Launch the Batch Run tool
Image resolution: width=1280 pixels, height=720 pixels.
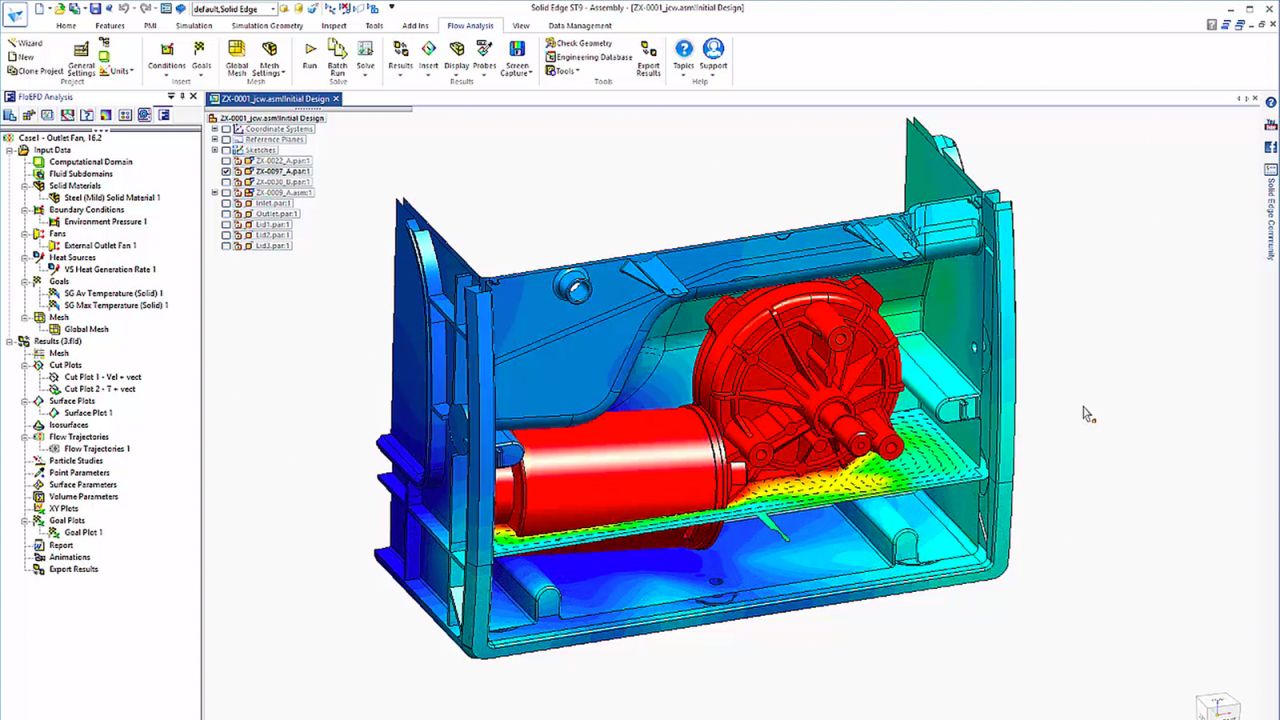coord(337,58)
